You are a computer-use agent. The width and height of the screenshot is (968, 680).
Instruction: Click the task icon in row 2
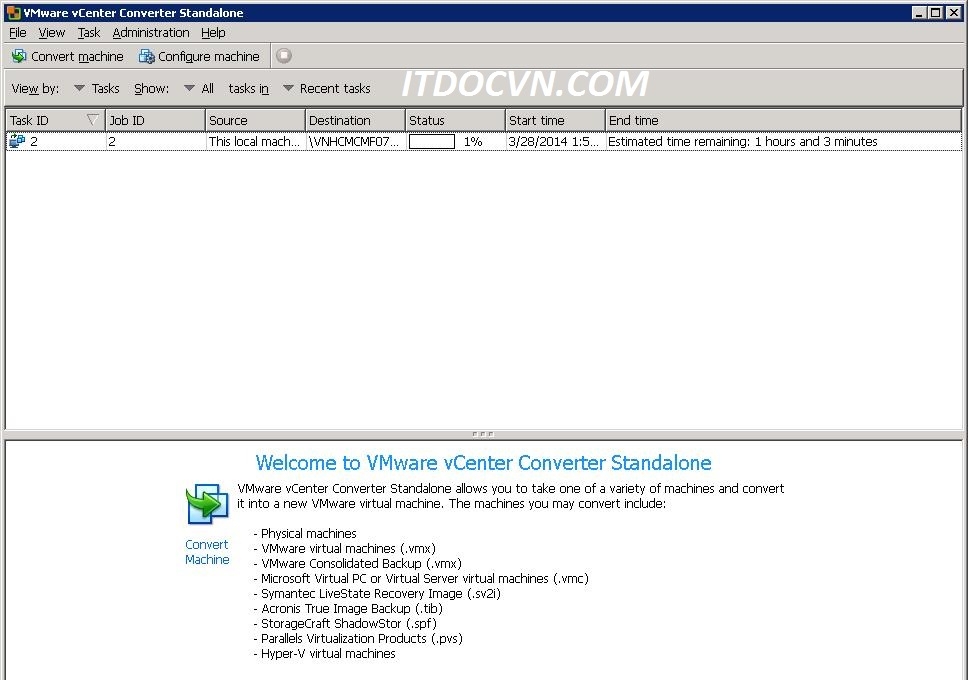pyautogui.click(x=17, y=142)
